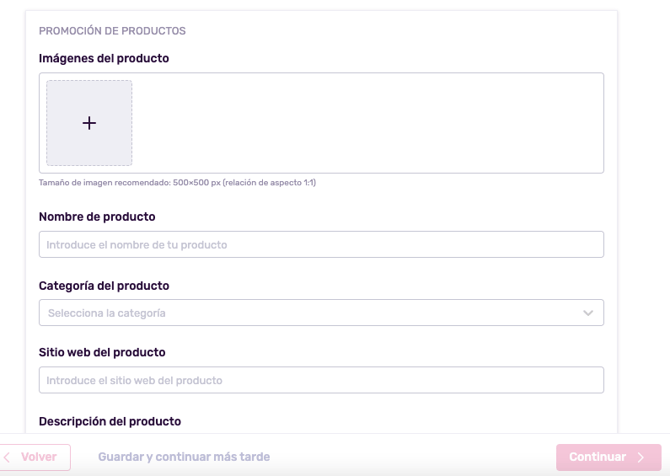Viewport: 670px width, 476px height.
Task: Click the 'Sitio web del producto' label
Action: (102, 352)
